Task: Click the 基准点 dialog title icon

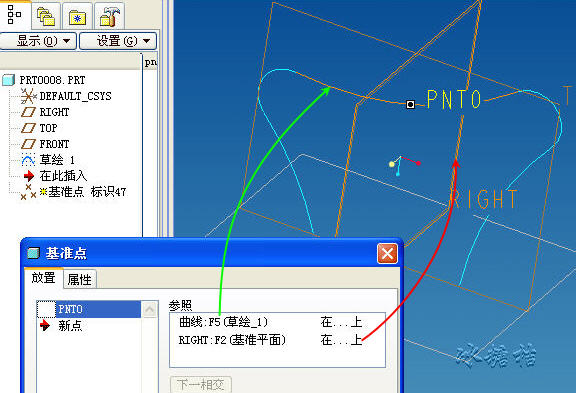Action: click(33, 253)
